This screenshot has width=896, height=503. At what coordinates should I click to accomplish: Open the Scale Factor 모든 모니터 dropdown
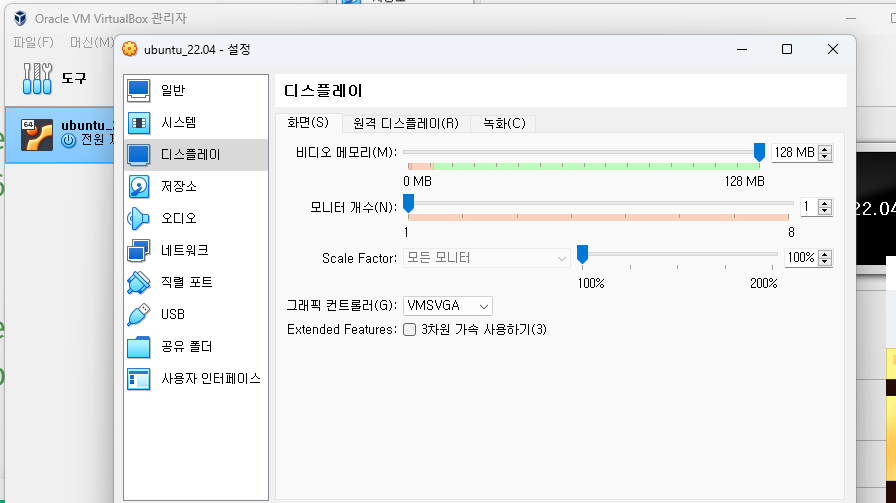486,258
